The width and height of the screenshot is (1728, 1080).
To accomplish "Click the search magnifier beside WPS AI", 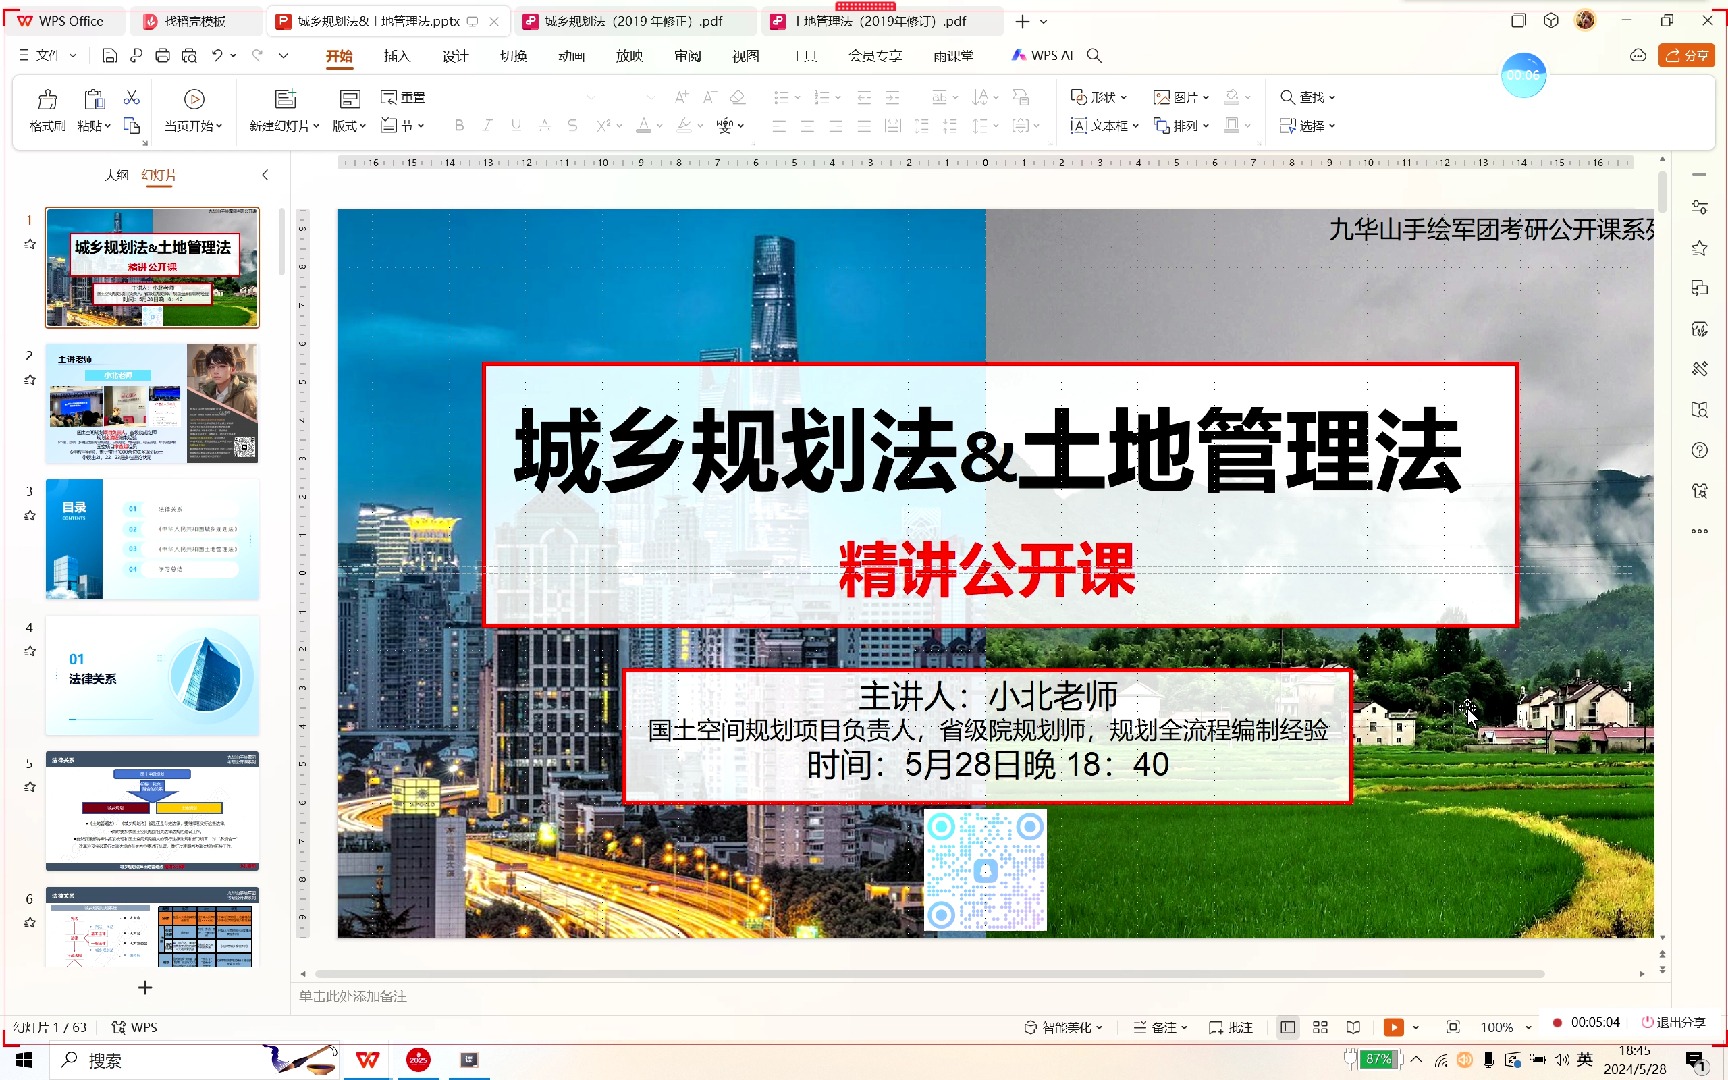I will 1094,55.
